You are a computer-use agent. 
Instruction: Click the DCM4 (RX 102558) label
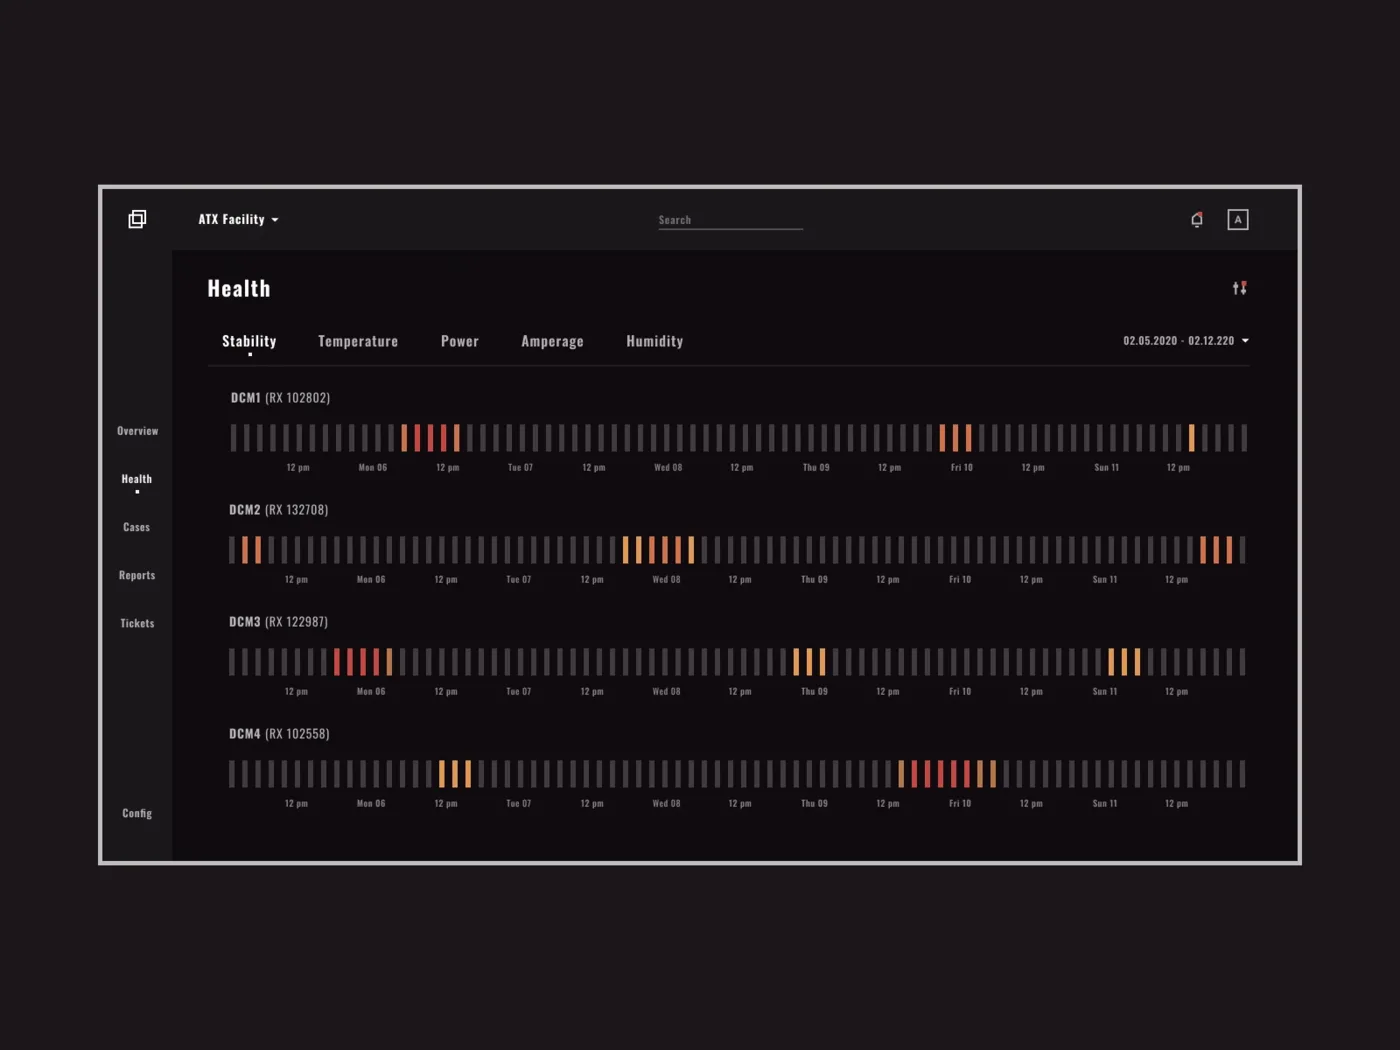click(x=279, y=734)
